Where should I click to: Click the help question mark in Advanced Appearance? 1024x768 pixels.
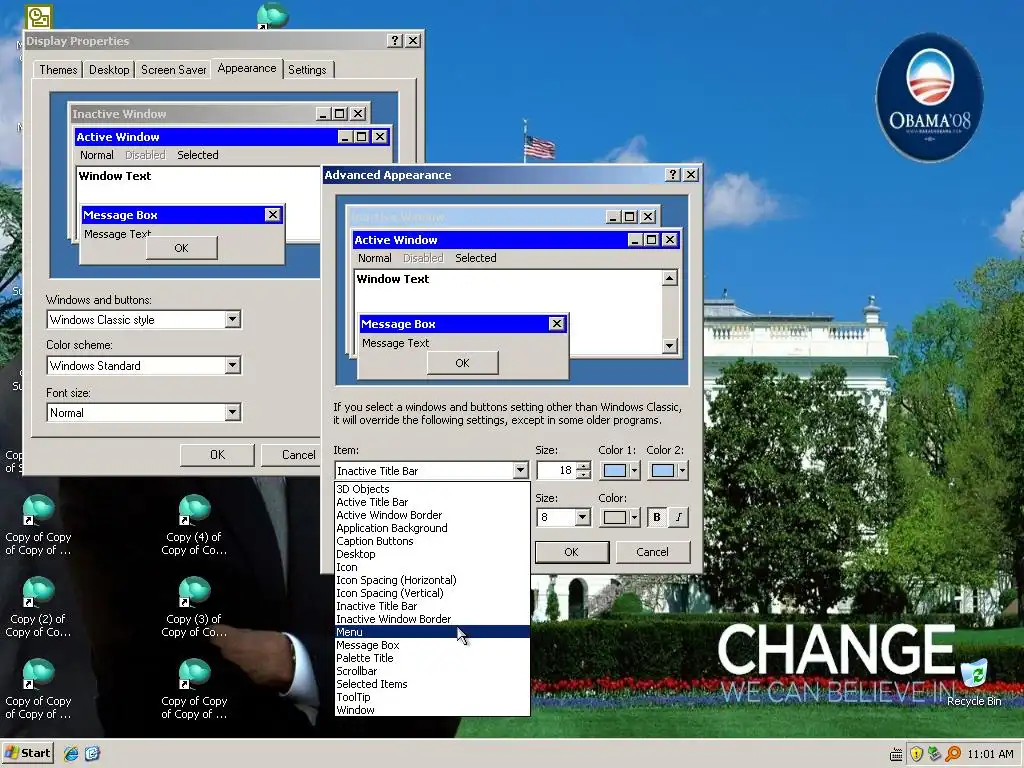pos(673,174)
